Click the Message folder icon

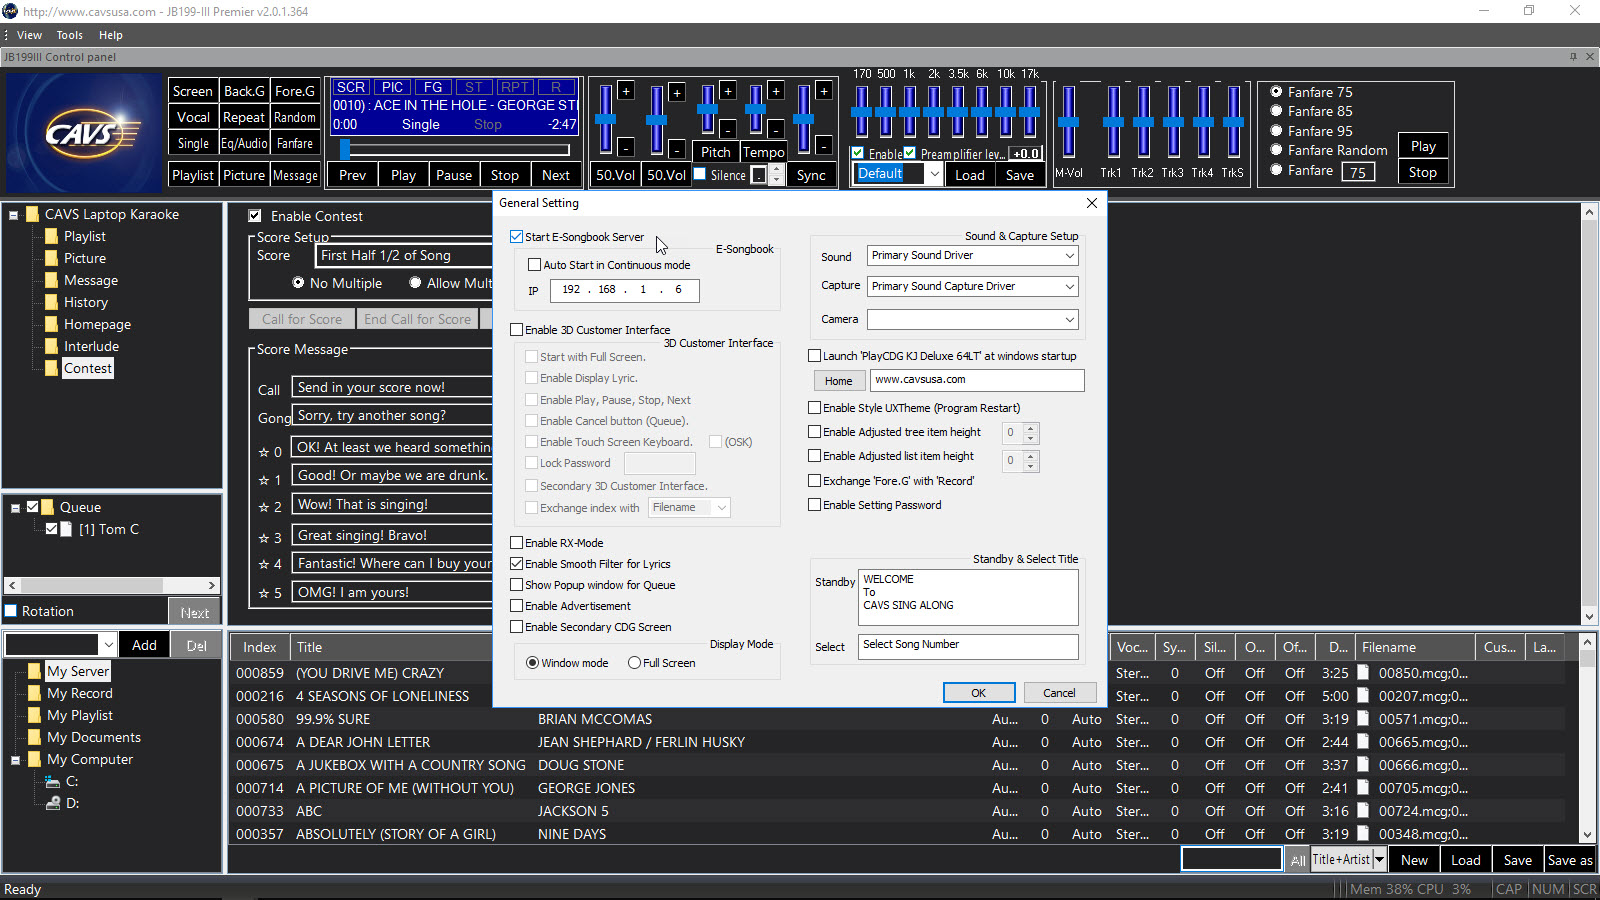click(x=51, y=280)
